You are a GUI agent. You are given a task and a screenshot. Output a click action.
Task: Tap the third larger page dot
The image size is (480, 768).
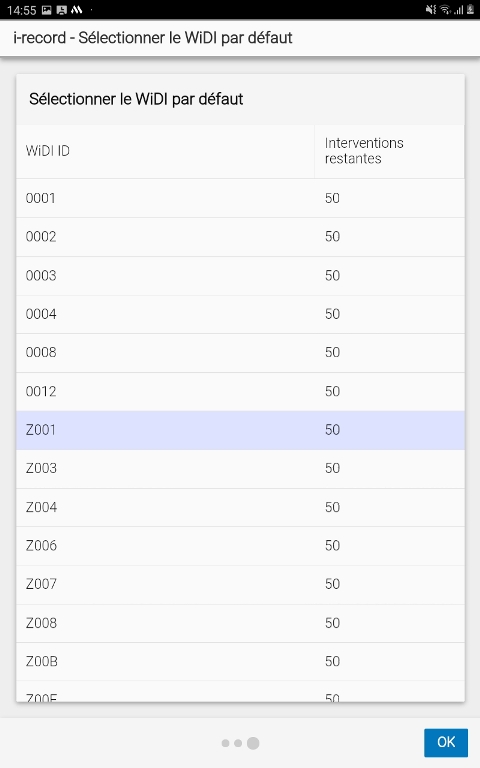[x=253, y=743]
